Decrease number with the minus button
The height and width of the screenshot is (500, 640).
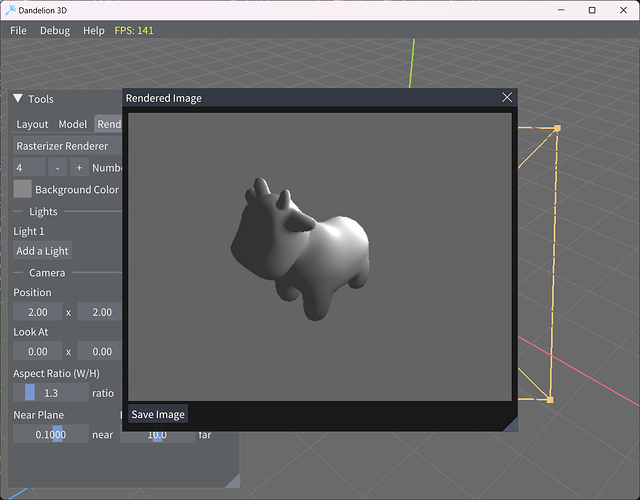(x=58, y=168)
